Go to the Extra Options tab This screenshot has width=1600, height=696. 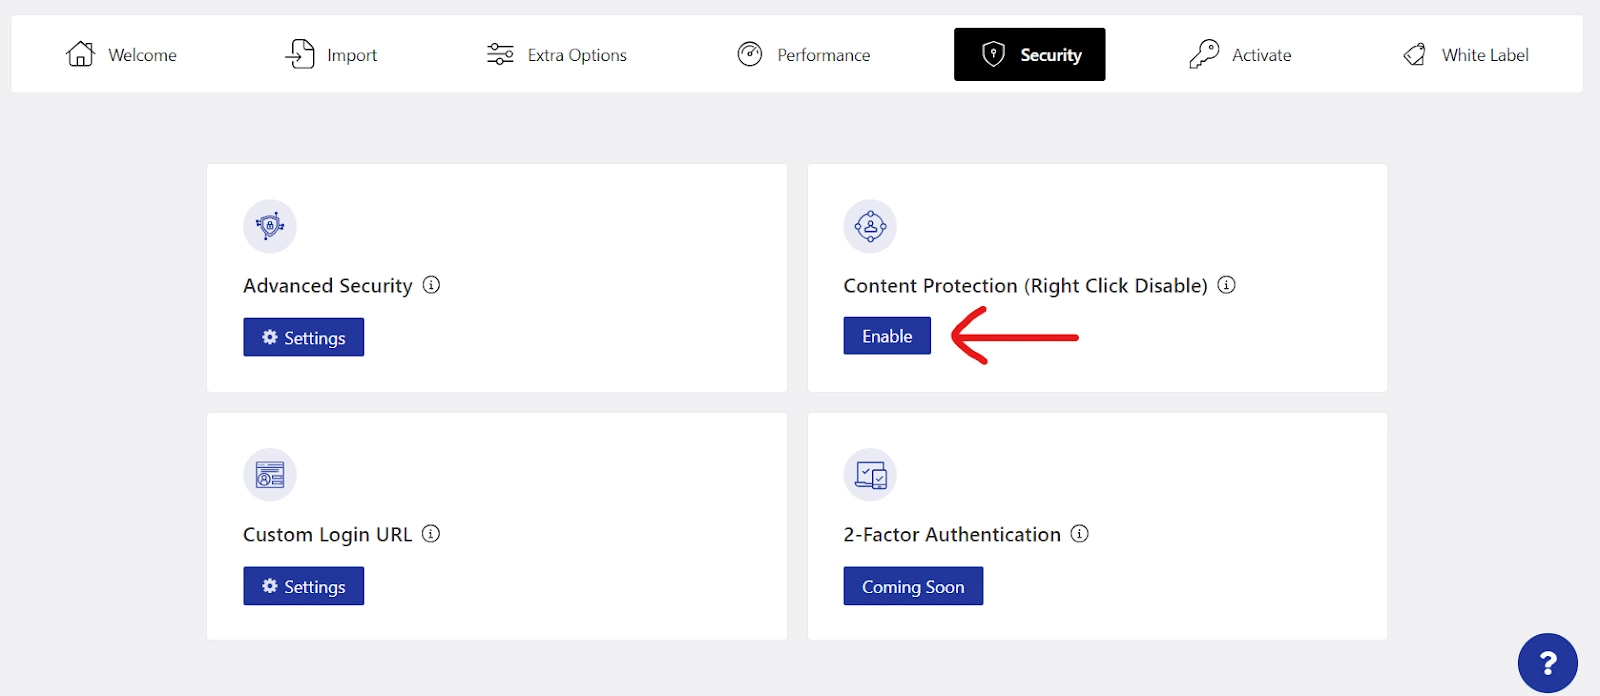(x=557, y=55)
